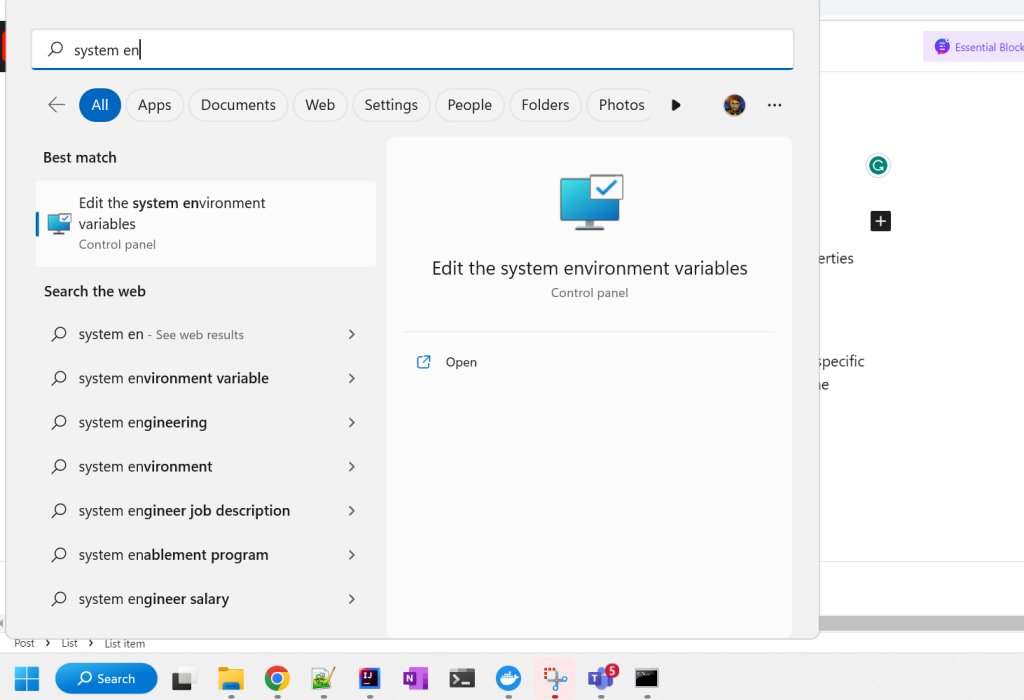This screenshot has width=1024, height=700.
Task: Open the ellipsis options menu in search
Action: 774,105
